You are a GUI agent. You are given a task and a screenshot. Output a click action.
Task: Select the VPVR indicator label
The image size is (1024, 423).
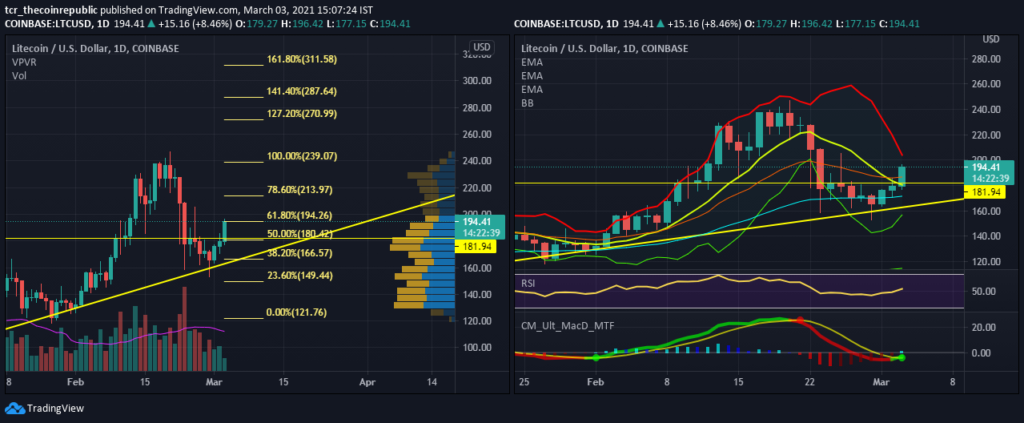(25, 62)
